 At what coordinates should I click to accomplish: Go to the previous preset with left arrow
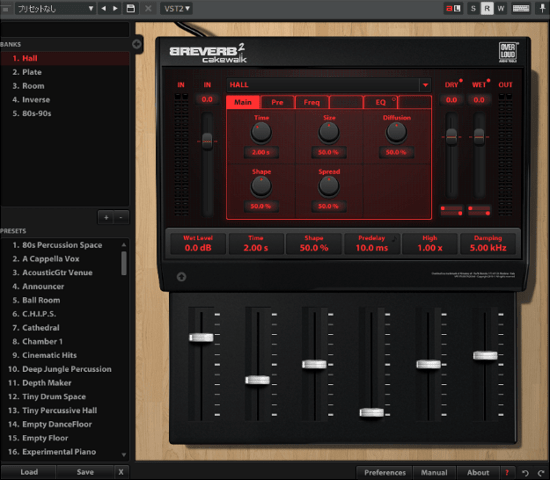tap(103, 8)
